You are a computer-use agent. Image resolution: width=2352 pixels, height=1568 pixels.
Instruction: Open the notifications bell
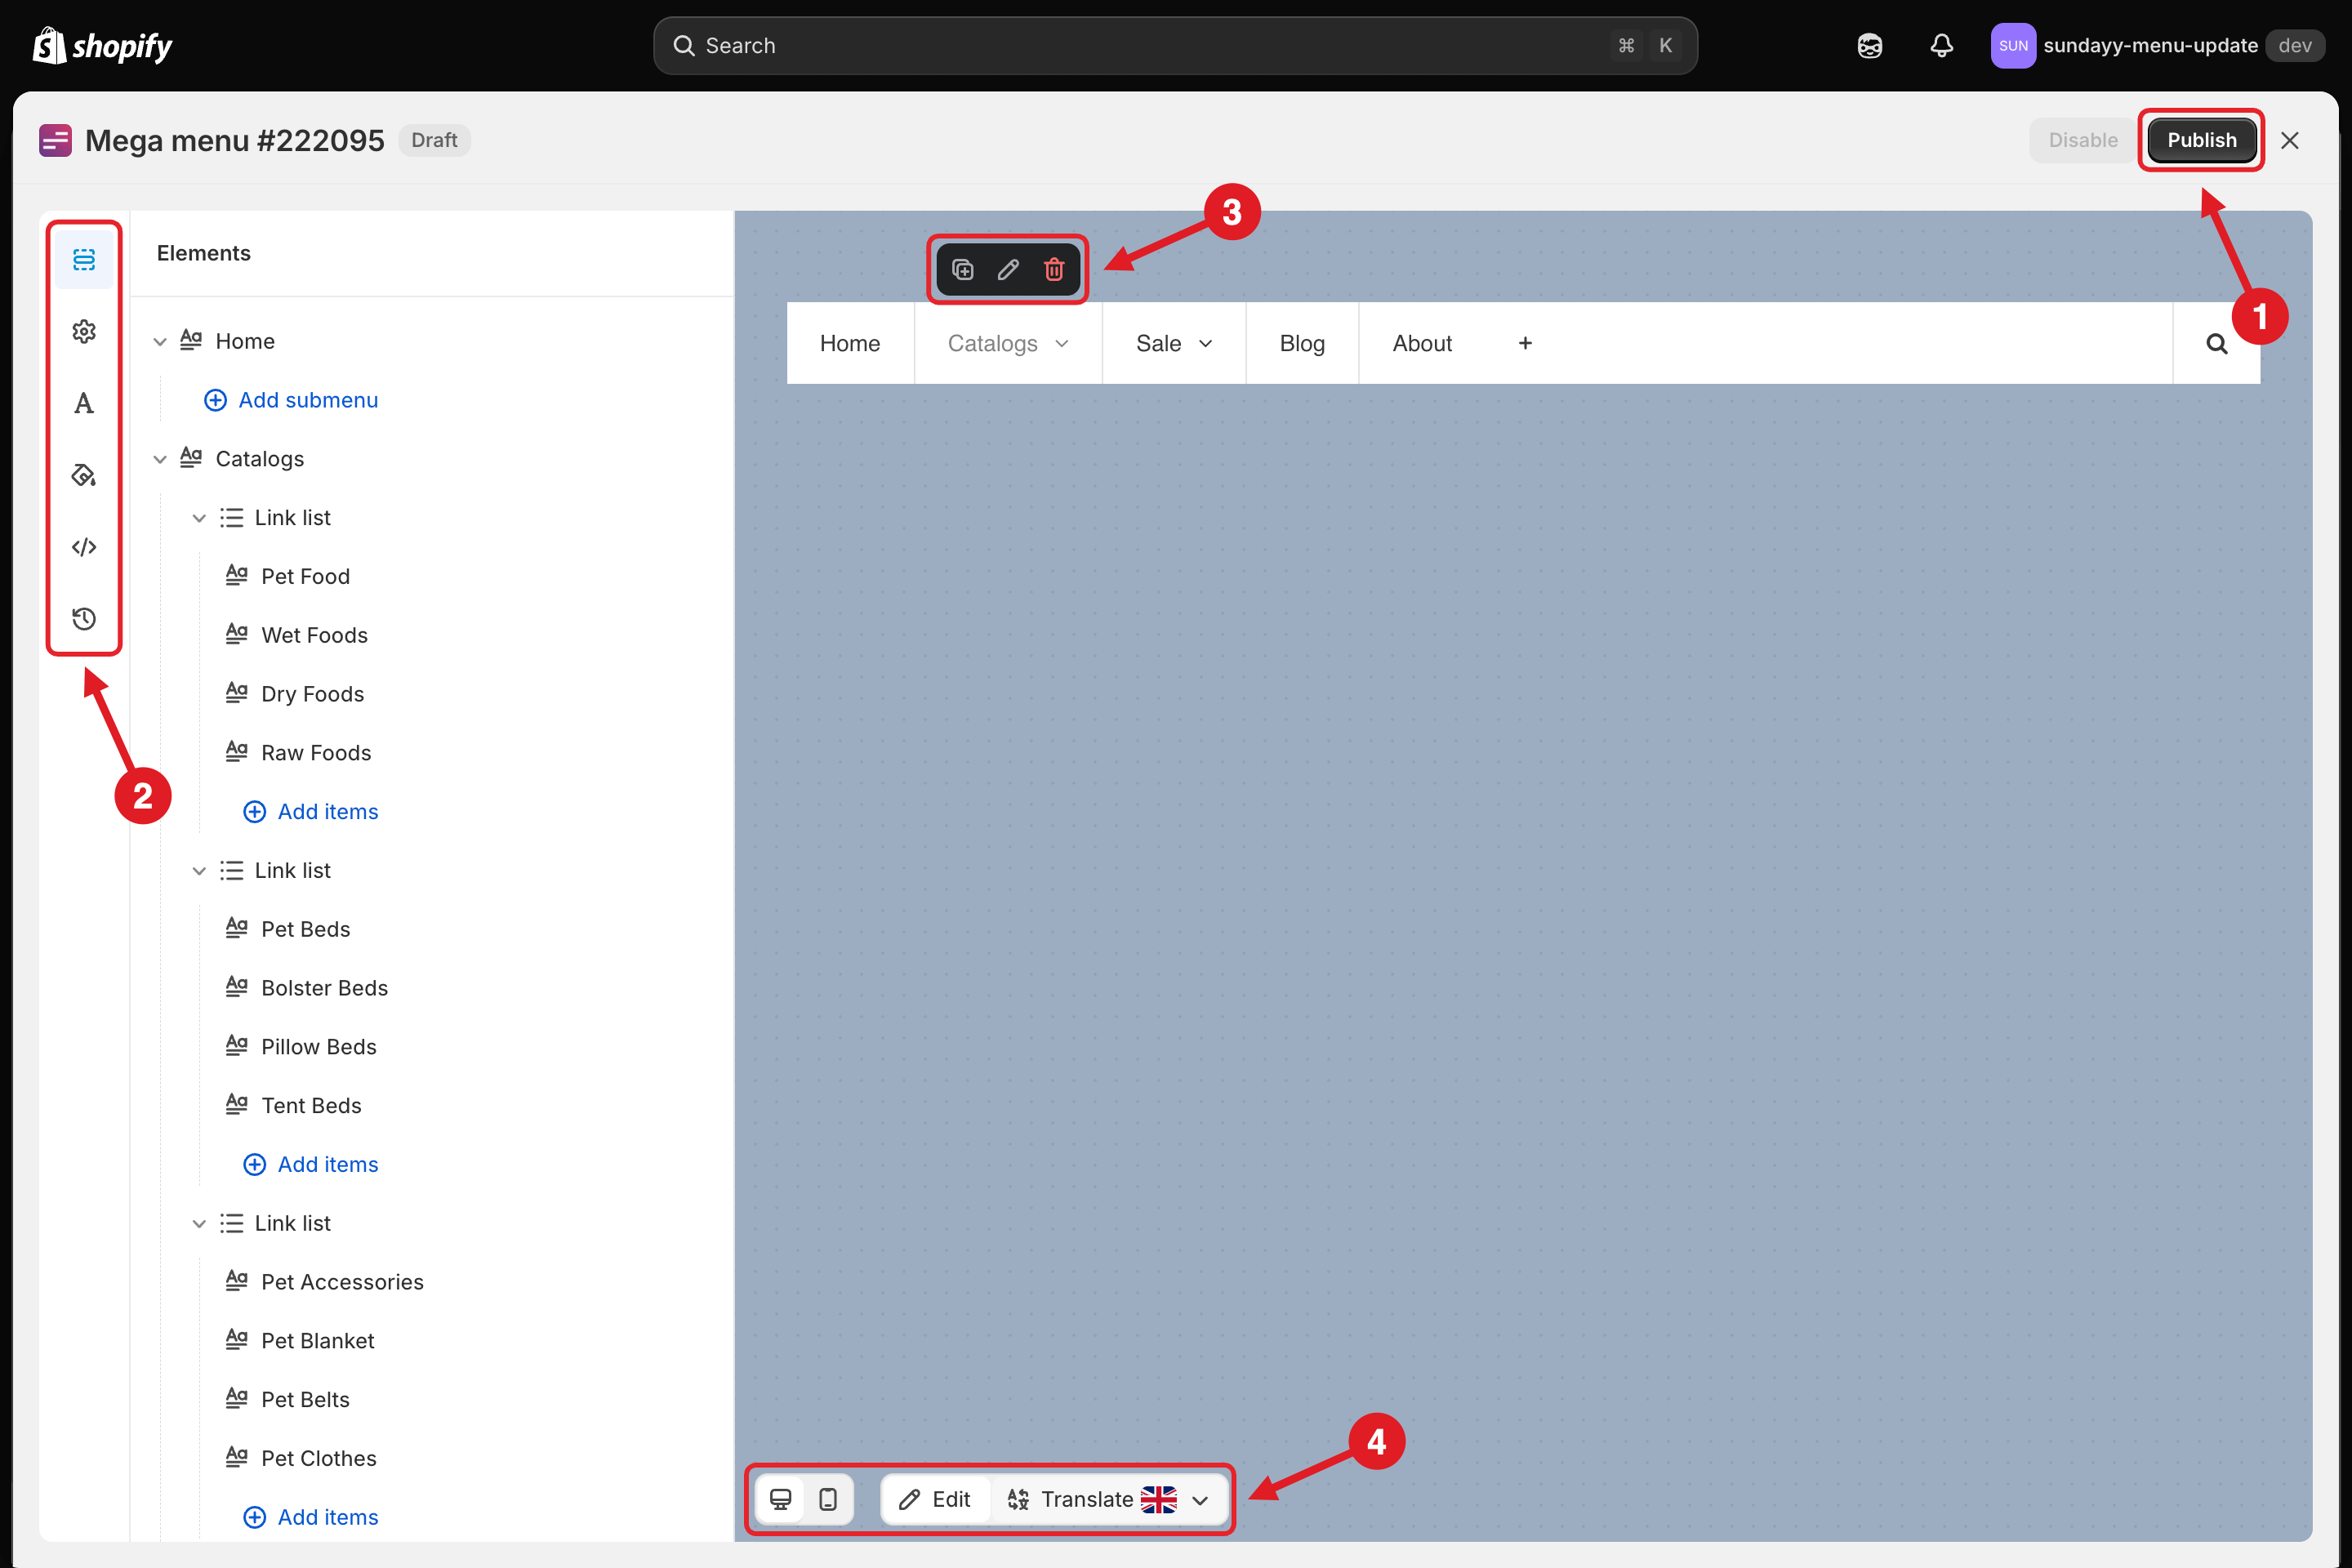tap(1941, 46)
